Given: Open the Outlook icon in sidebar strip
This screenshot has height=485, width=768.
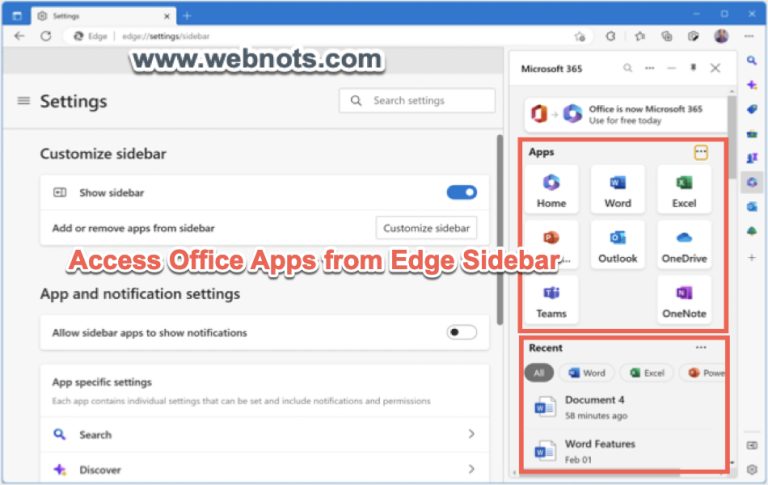Looking at the screenshot, I should pyautogui.click(x=752, y=207).
